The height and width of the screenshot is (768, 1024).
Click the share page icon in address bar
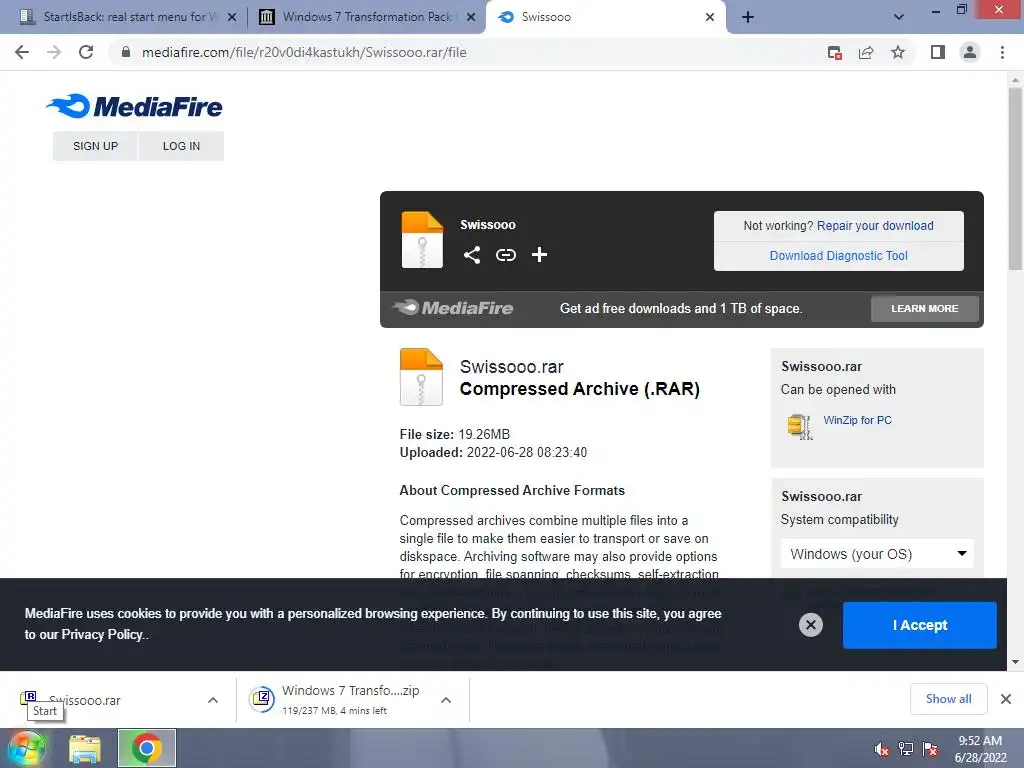tap(866, 52)
